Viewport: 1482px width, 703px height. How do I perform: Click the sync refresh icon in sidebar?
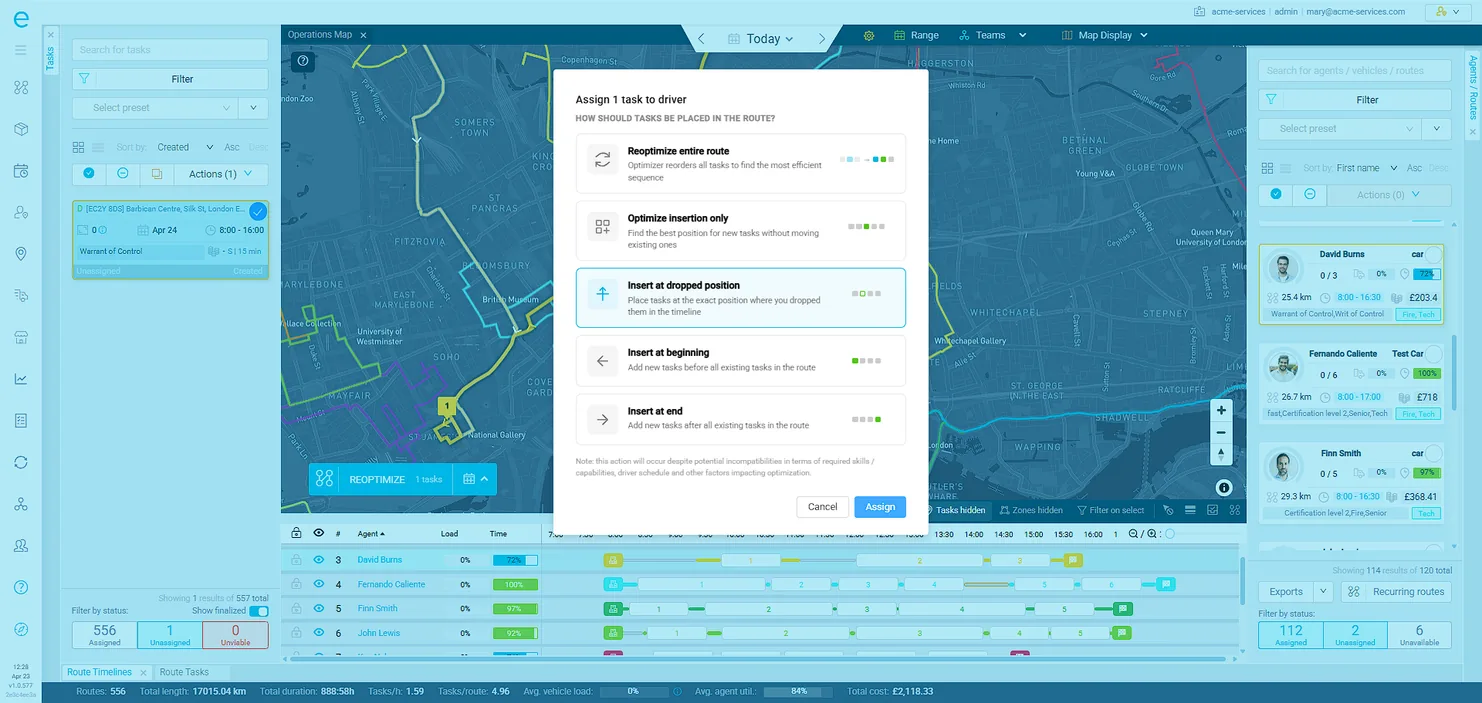point(20,462)
